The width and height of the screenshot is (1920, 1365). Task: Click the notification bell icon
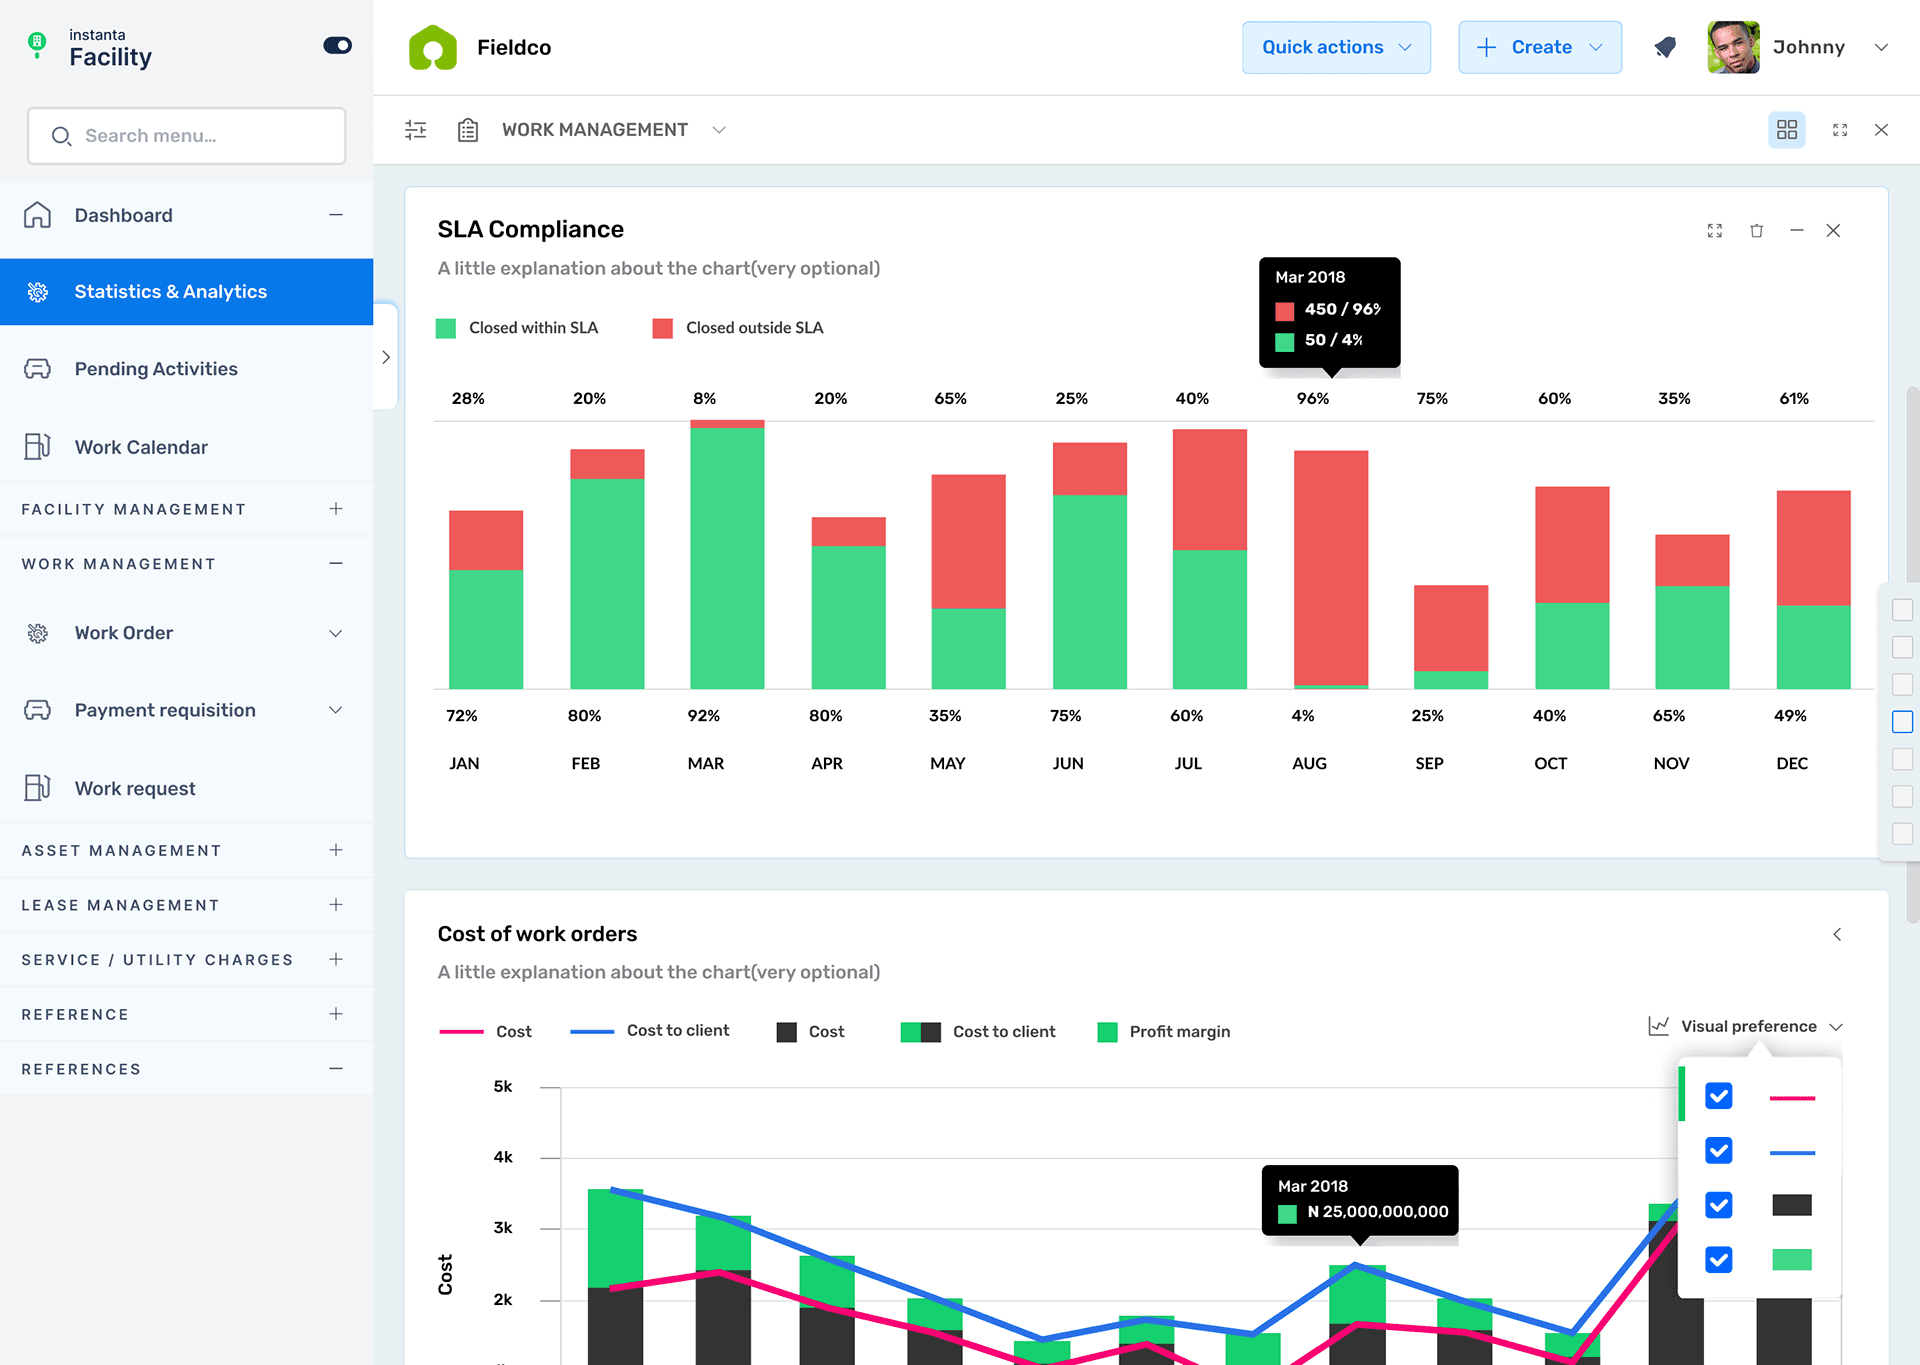pos(1665,47)
